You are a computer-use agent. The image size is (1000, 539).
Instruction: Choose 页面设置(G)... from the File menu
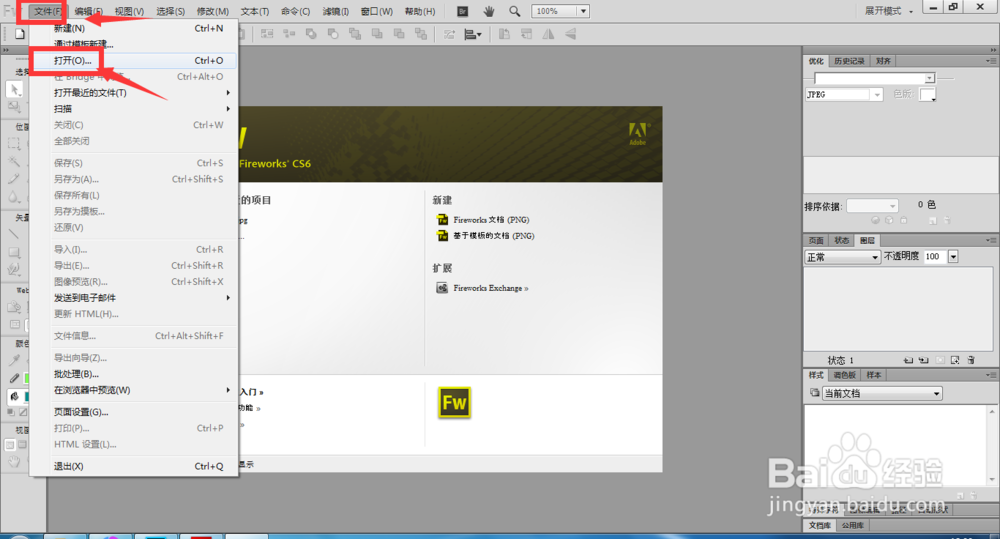tap(142, 412)
